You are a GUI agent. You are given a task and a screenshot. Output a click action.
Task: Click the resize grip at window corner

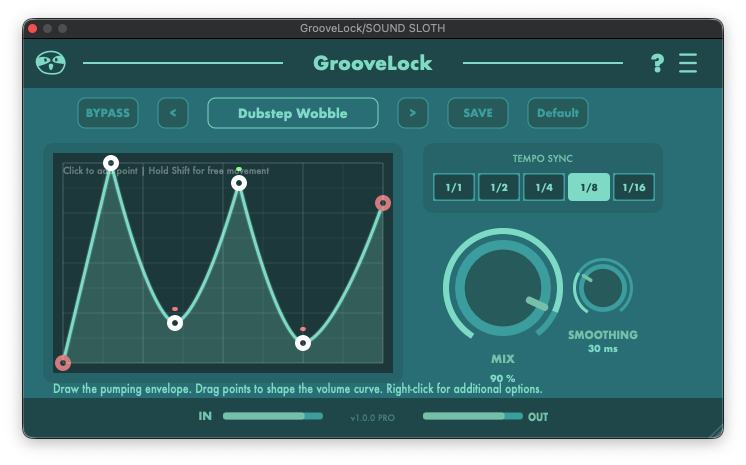pos(715,430)
